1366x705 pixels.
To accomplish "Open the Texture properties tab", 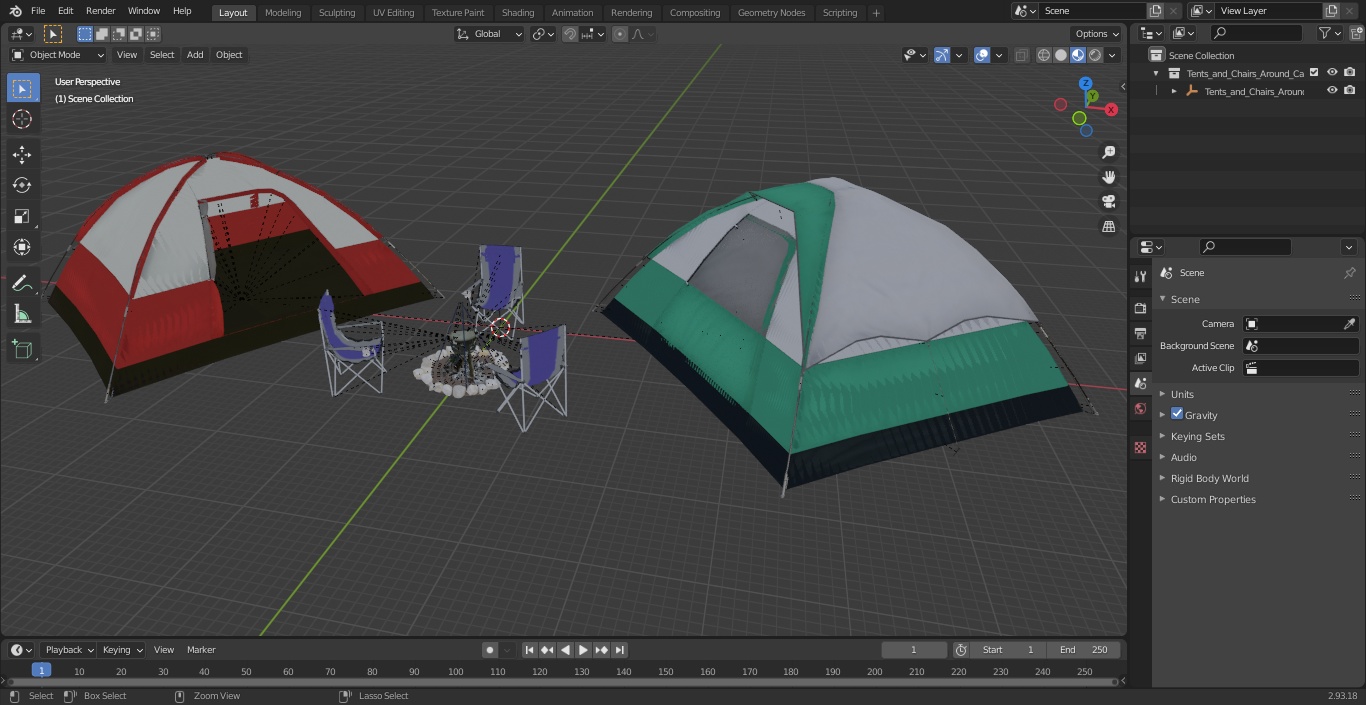I will click(1140, 447).
